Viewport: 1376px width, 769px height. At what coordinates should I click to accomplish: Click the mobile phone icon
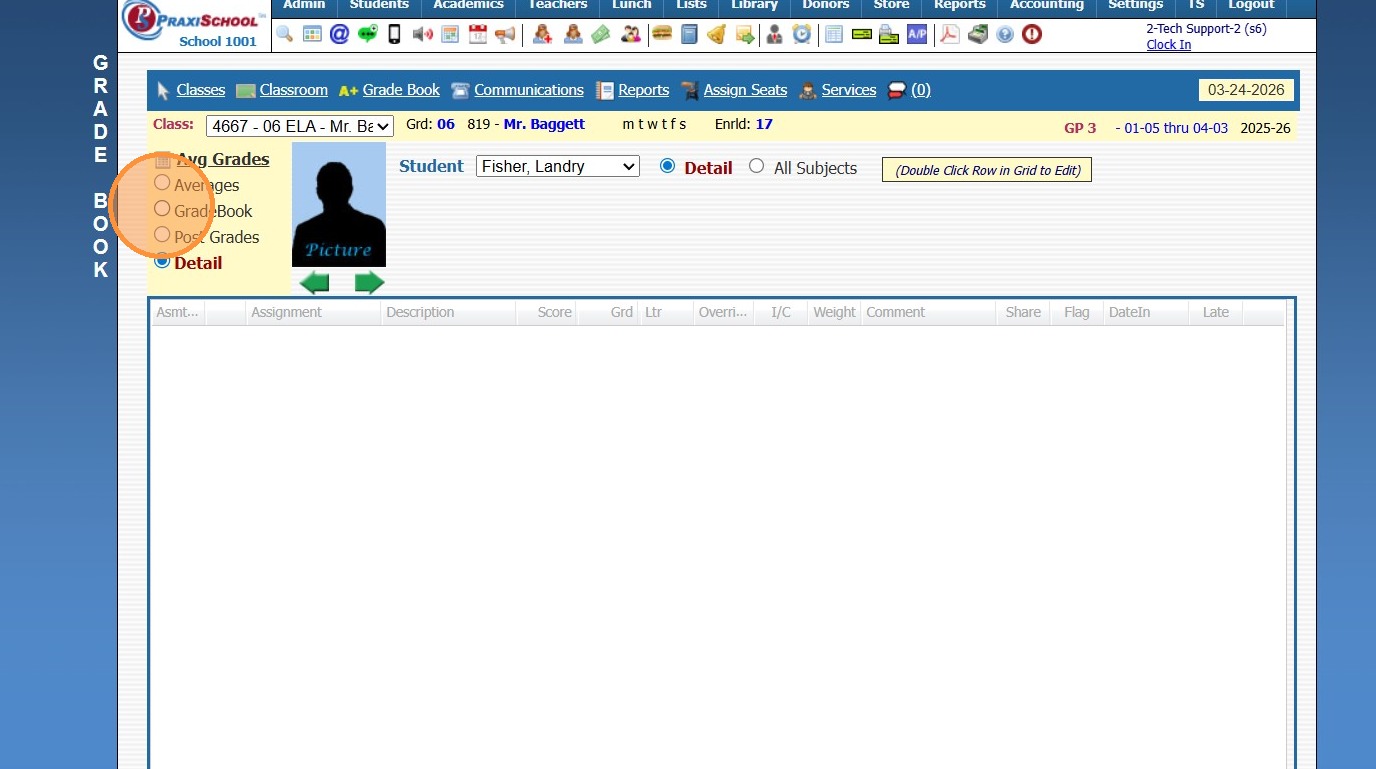394,34
